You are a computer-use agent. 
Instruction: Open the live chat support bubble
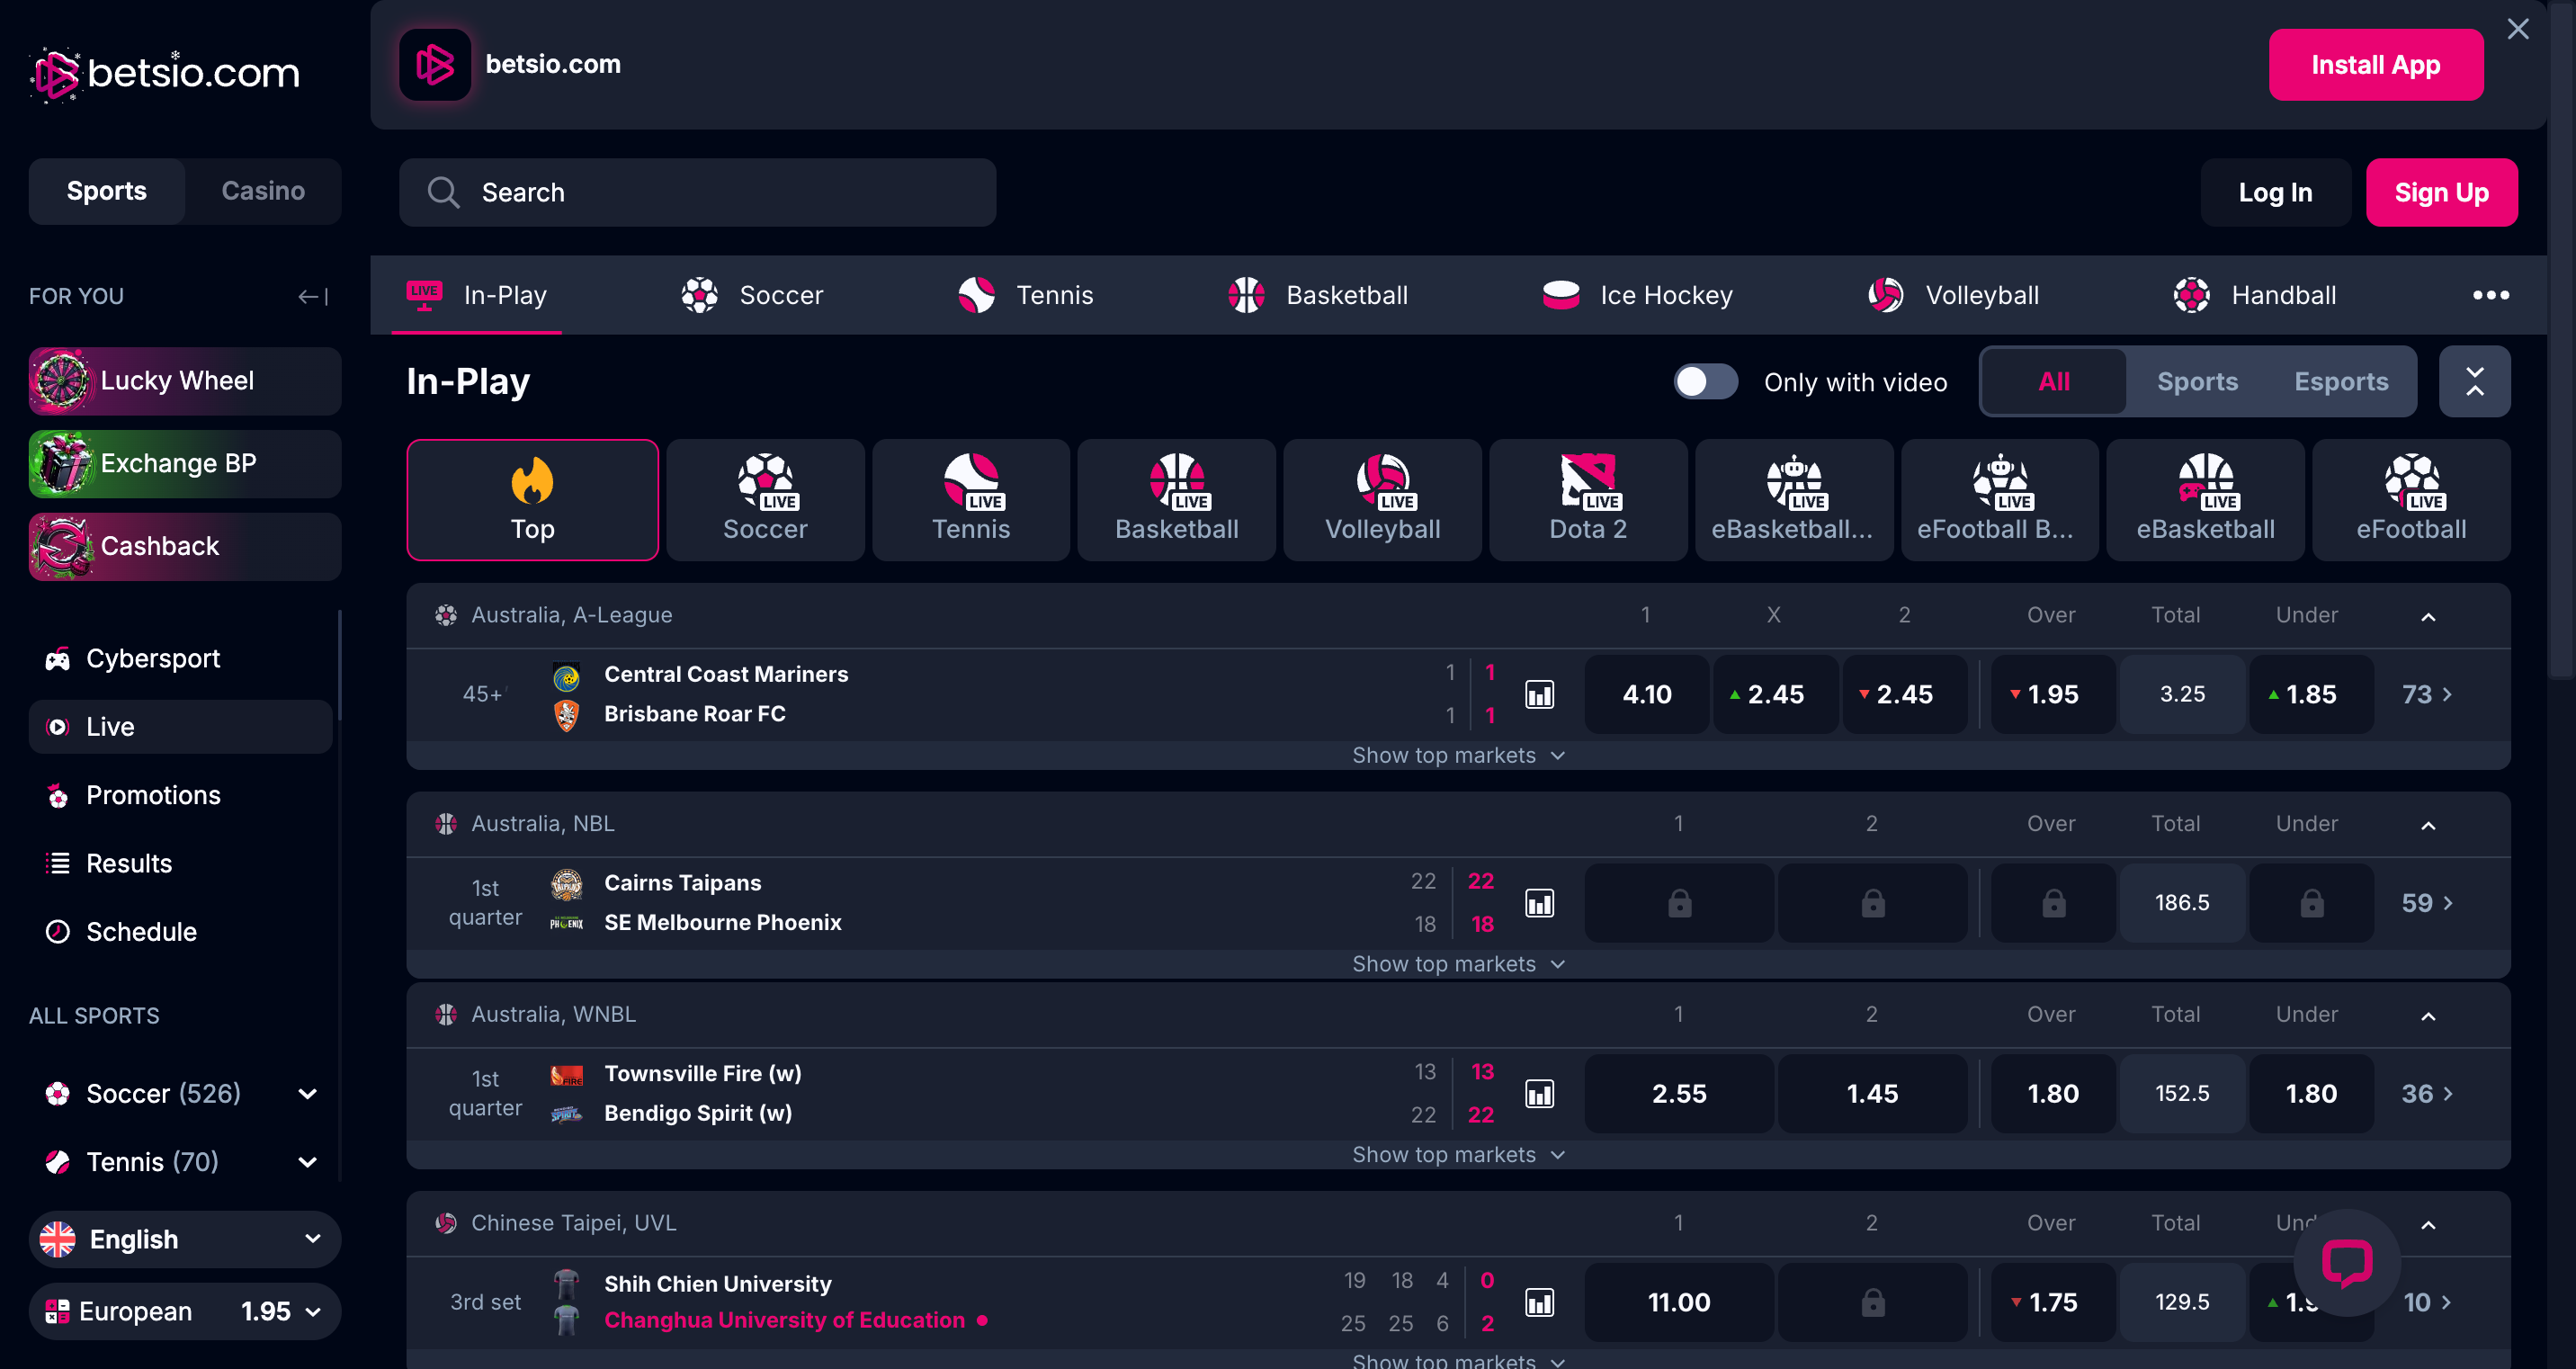click(x=2347, y=1262)
